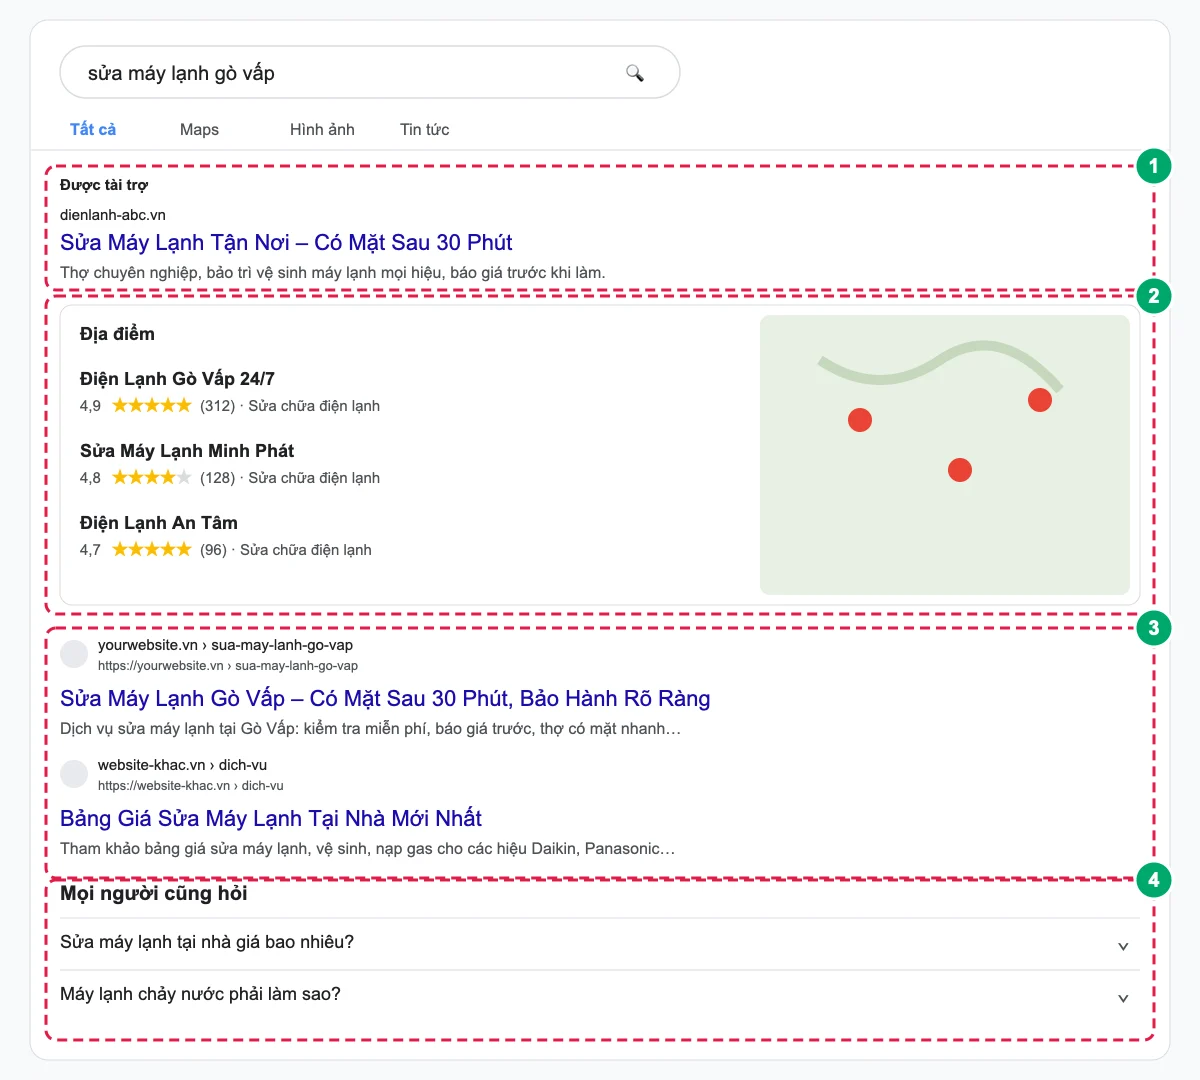Click the favicon beside website-khac.vn result
The width and height of the screenshot is (1200, 1080).
(x=74, y=774)
